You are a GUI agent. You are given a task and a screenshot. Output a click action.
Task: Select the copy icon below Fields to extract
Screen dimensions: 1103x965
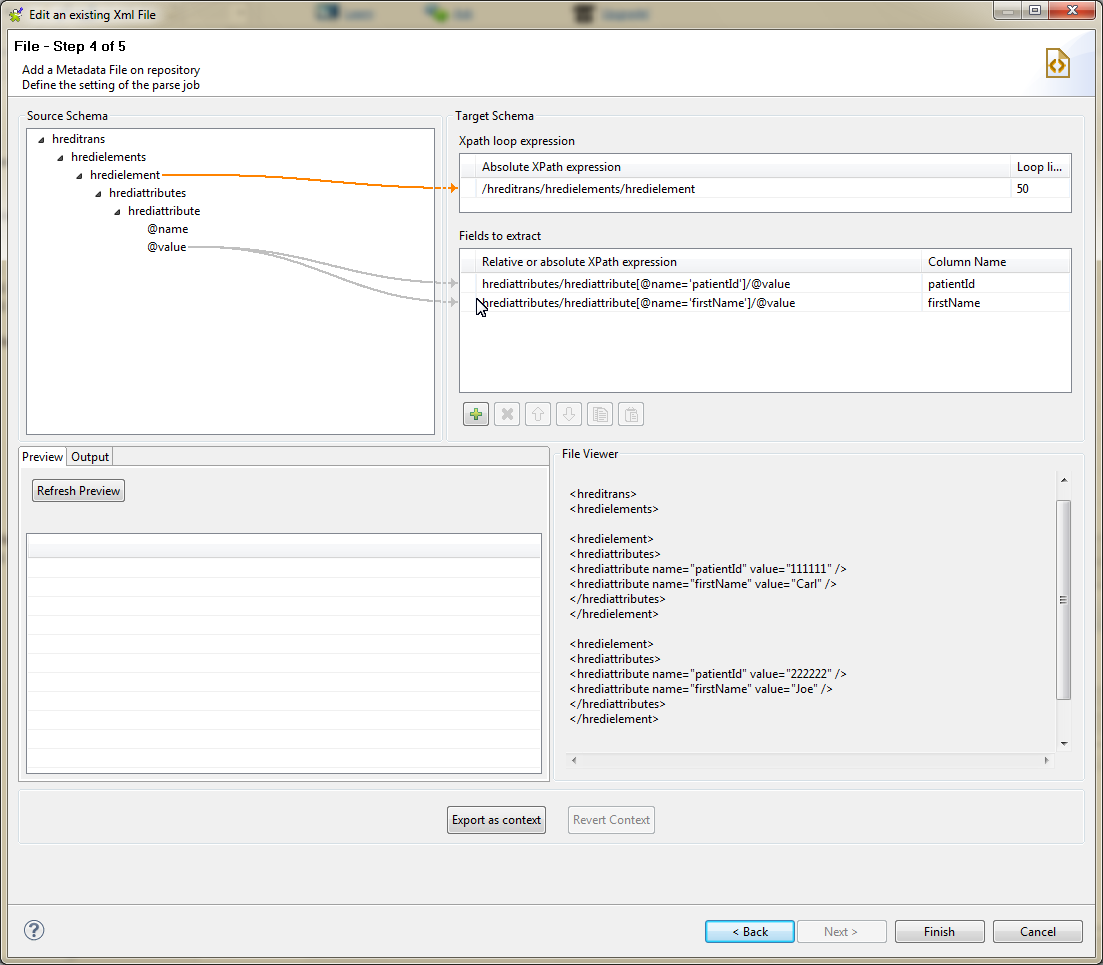point(599,413)
